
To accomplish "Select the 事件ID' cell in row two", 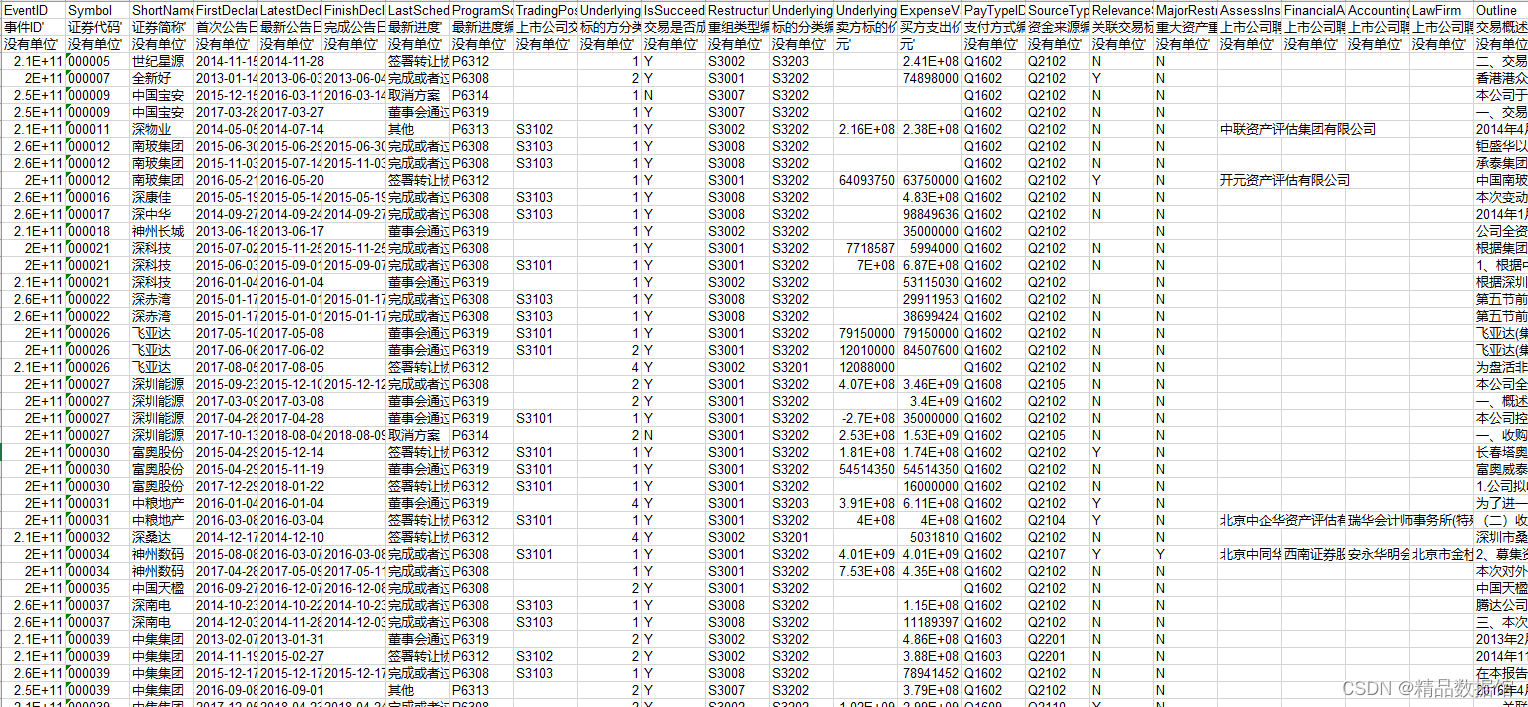I will [32, 27].
